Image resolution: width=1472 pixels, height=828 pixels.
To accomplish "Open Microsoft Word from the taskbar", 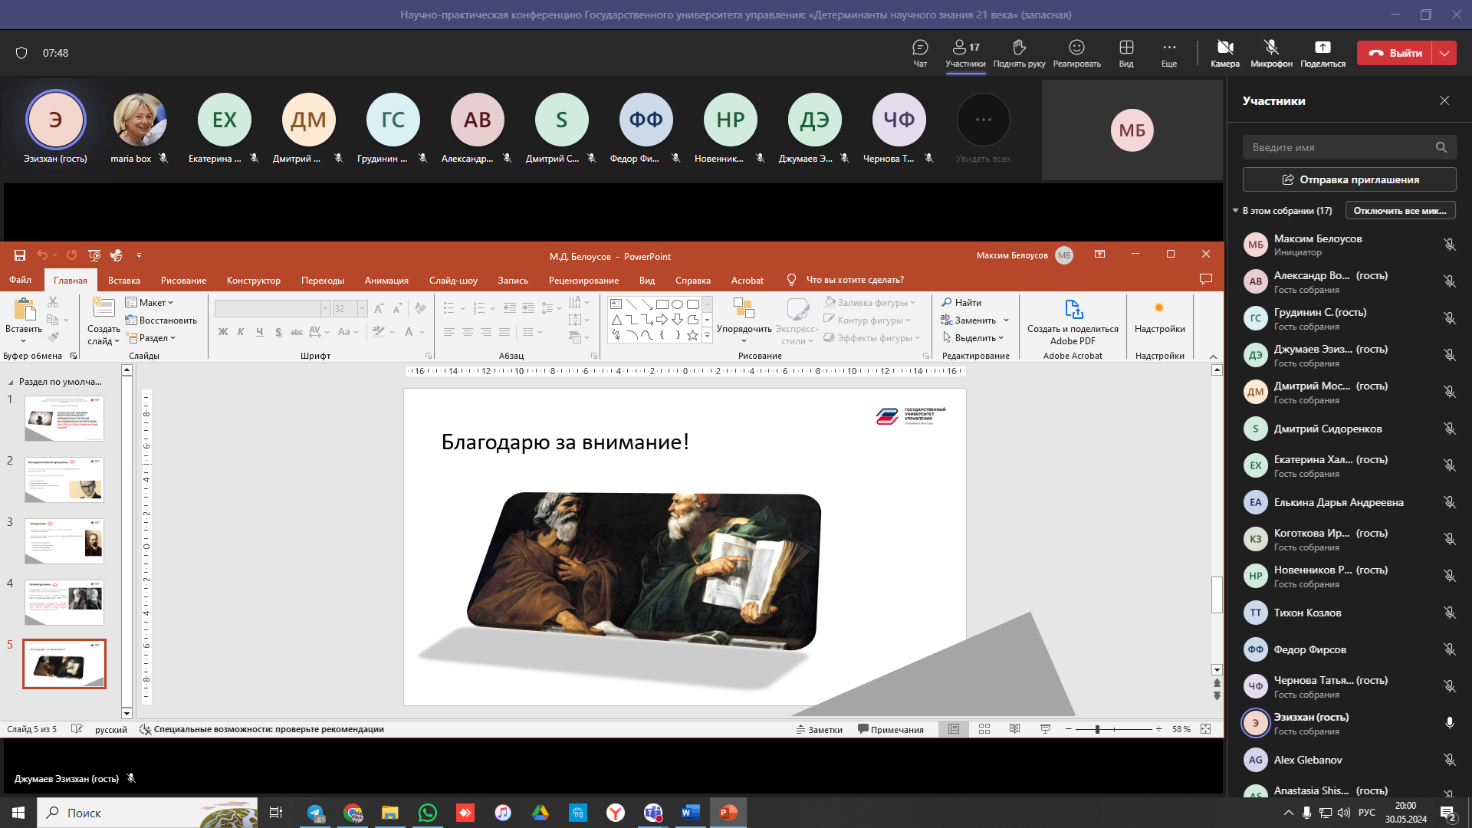I will tap(690, 812).
